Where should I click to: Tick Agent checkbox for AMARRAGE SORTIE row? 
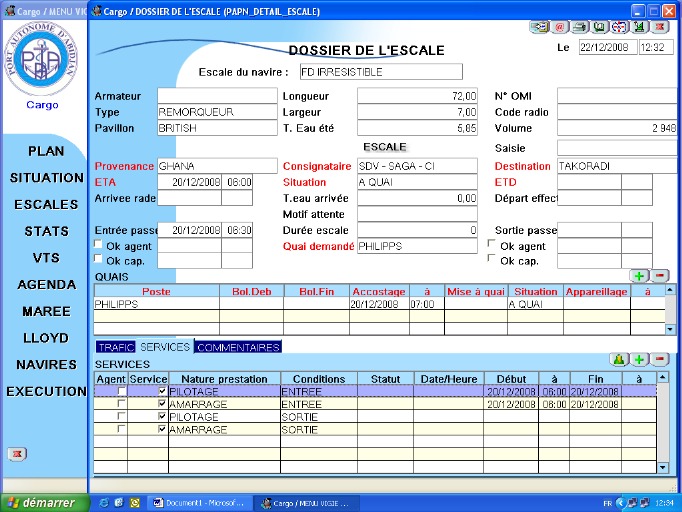pyautogui.click(x=121, y=429)
